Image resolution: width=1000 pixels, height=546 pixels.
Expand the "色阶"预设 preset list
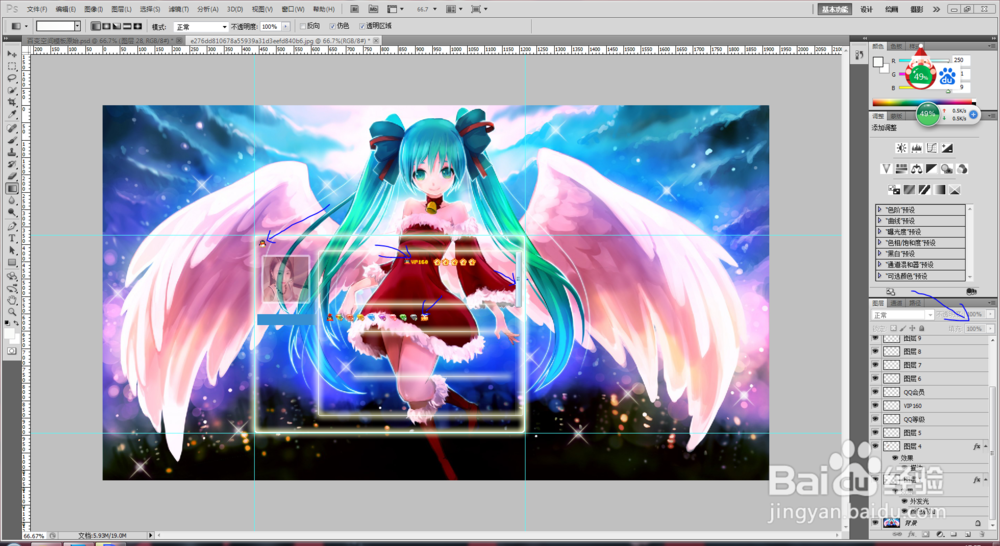tap(879, 209)
